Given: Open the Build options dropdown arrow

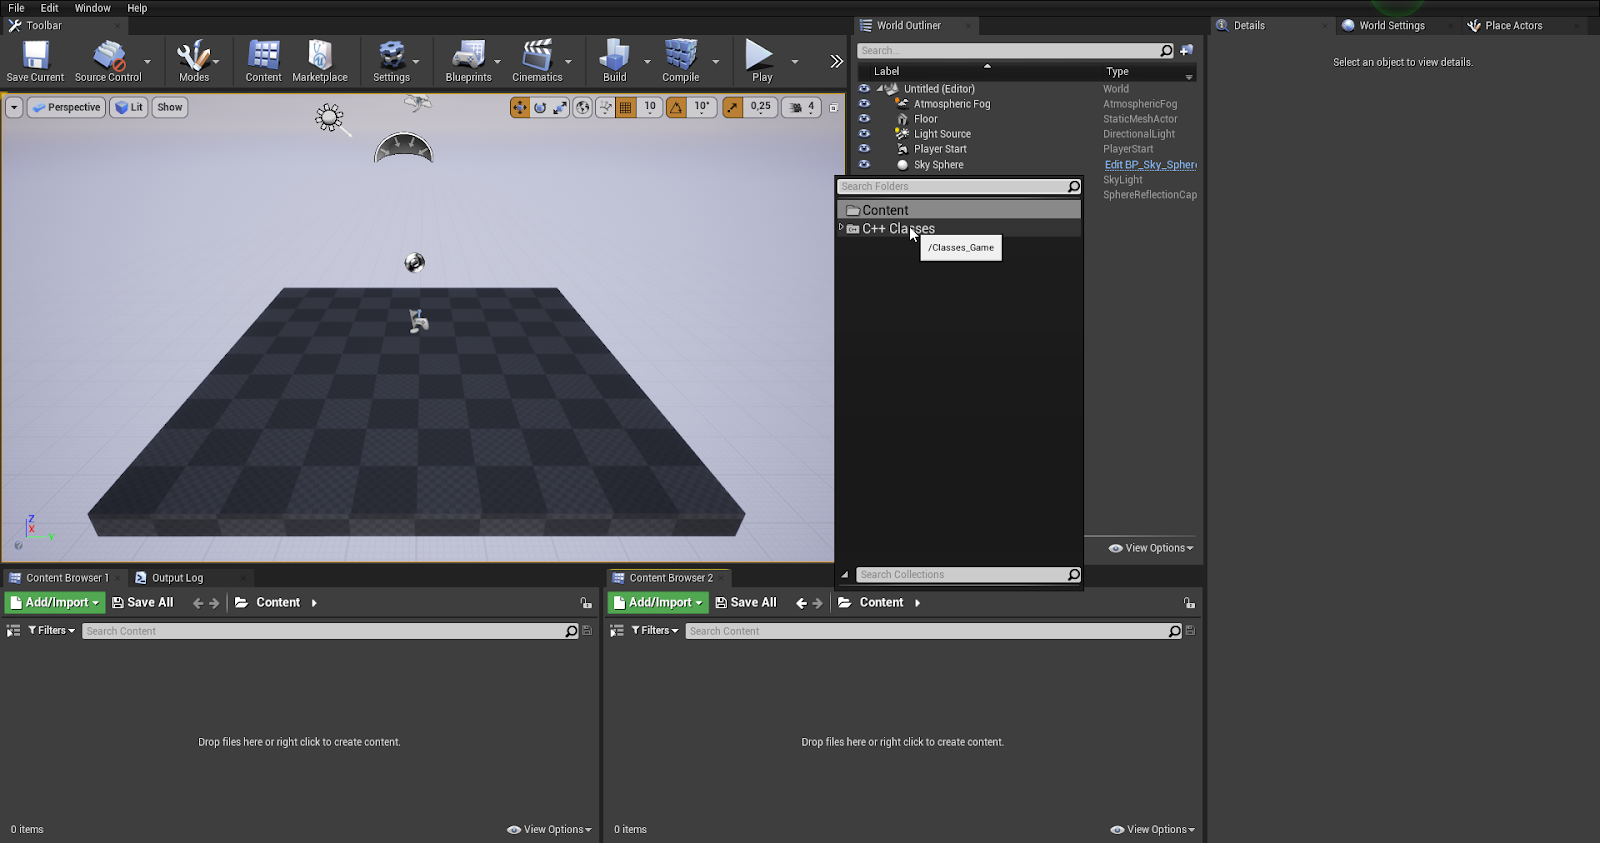Looking at the screenshot, I should tap(647, 62).
